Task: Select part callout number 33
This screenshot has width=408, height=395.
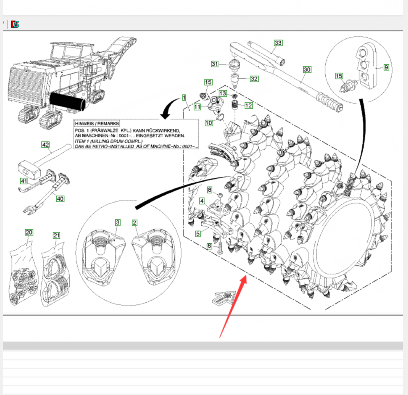Action: tap(278, 43)
